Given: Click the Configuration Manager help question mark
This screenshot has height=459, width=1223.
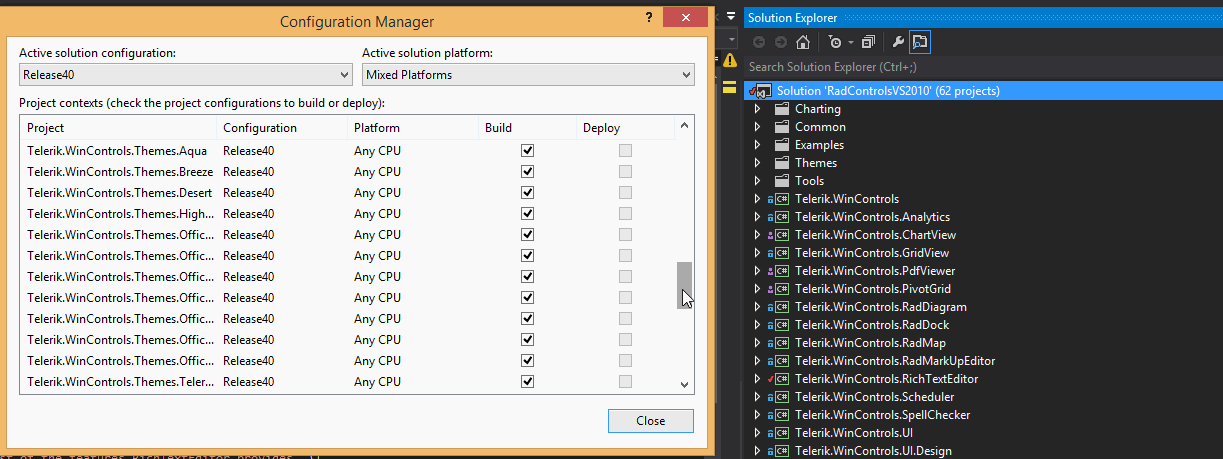Looking at the screenshot, I should (649, 18).
